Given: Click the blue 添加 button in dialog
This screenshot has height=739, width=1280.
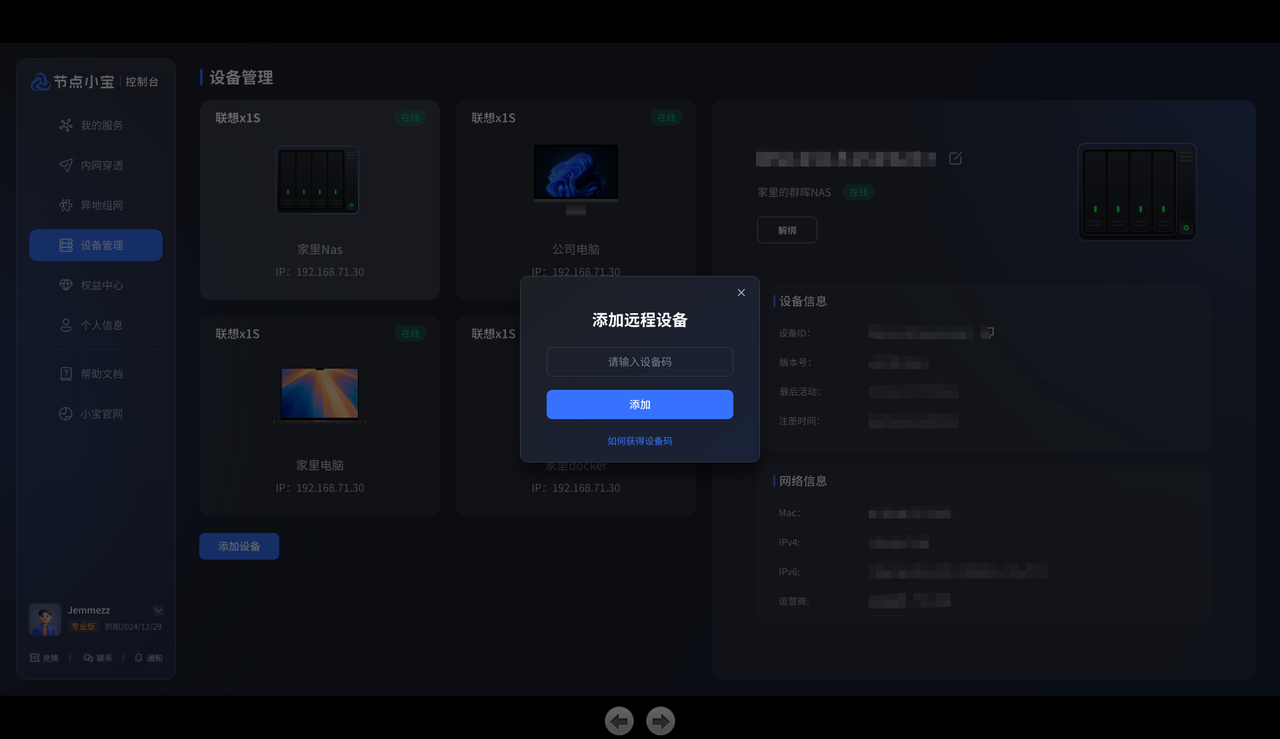Looking at the screenshot, I should 640,405.
